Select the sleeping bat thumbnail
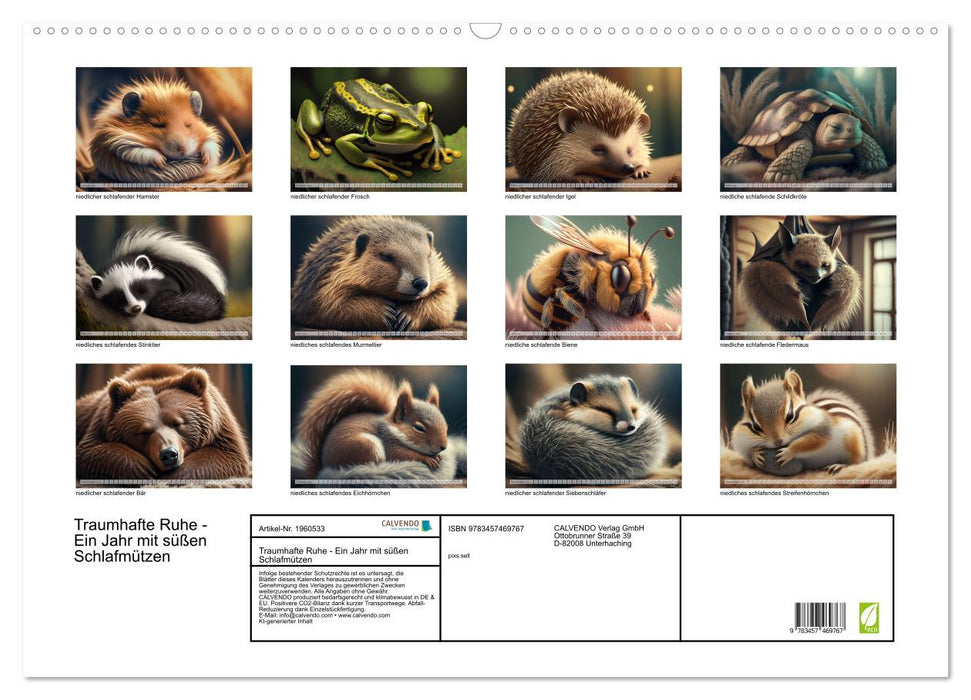Viewport: 971px width, 700px height. point(808,277)
